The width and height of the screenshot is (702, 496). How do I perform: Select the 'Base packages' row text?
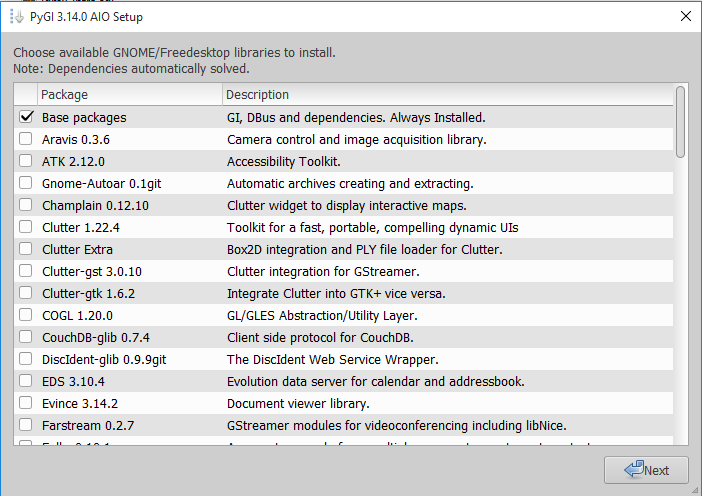[x=84, y=118]
